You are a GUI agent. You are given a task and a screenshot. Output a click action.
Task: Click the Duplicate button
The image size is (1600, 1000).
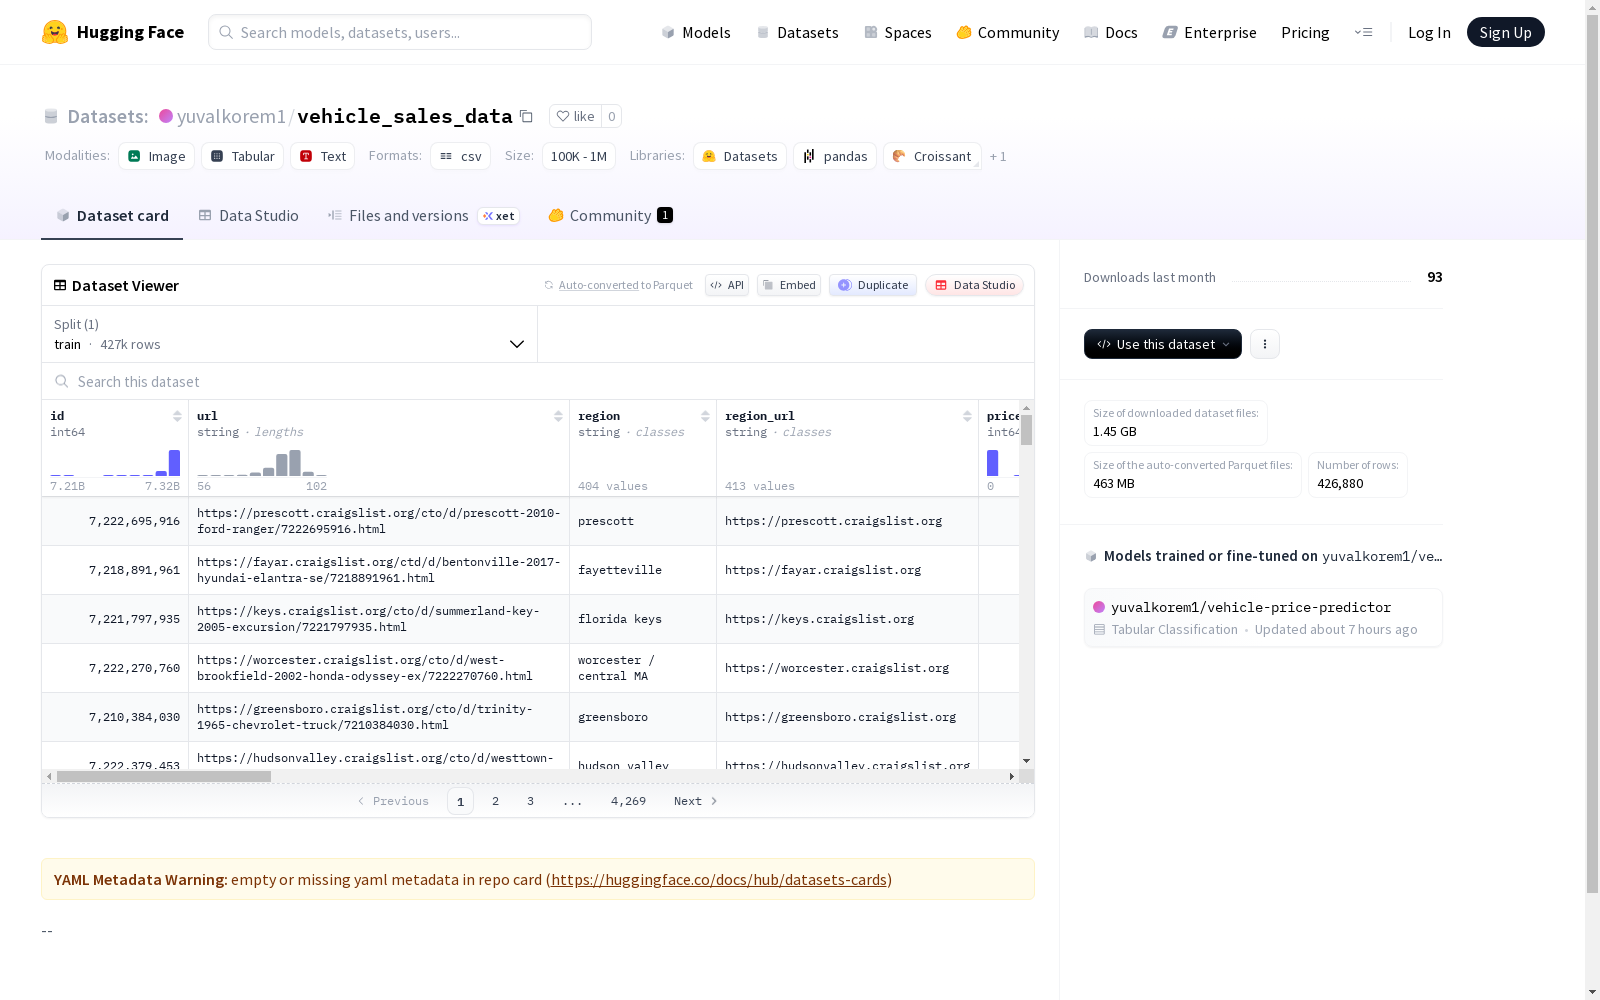(x=873, y=285)
